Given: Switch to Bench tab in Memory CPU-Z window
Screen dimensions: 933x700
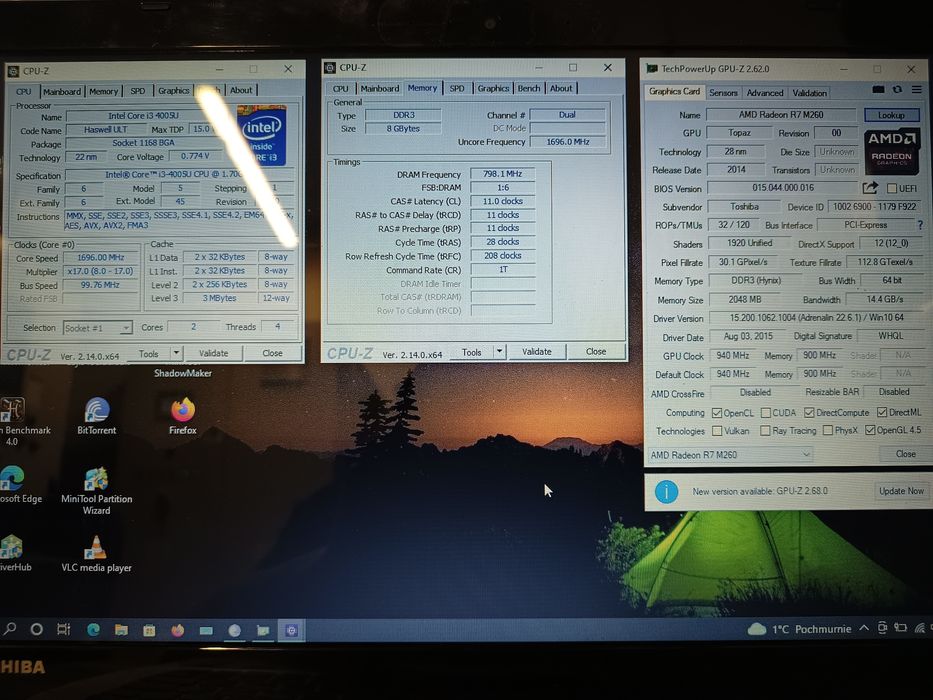Looking at the screenshot, I should (x=528, y=88).
